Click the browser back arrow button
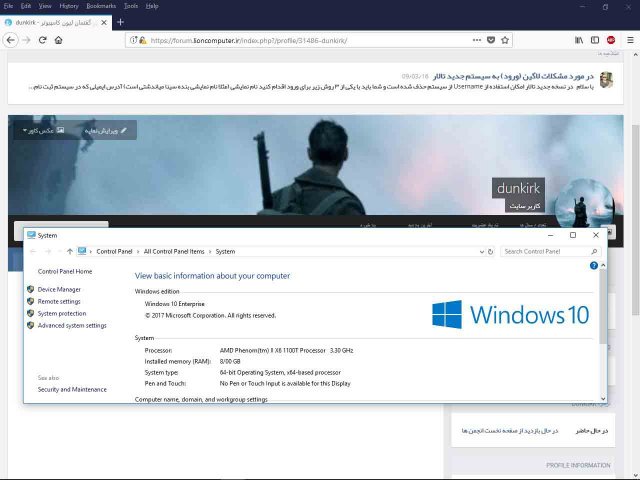 point(11,40)
